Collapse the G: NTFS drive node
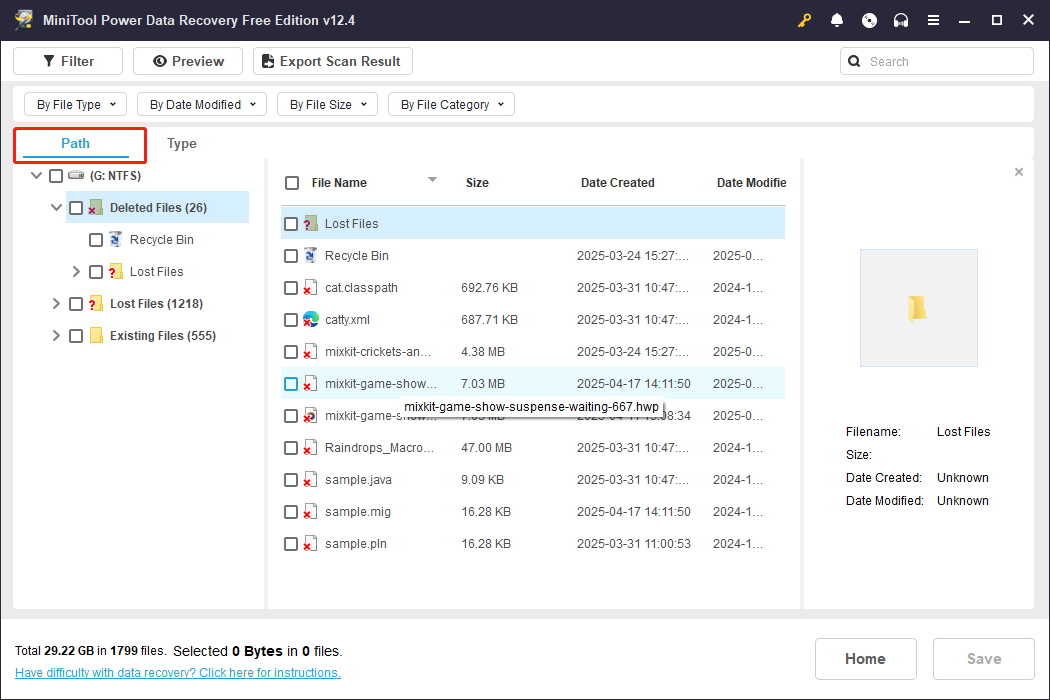This screenshot has width=1050, height=700. (x=36, y=176)
